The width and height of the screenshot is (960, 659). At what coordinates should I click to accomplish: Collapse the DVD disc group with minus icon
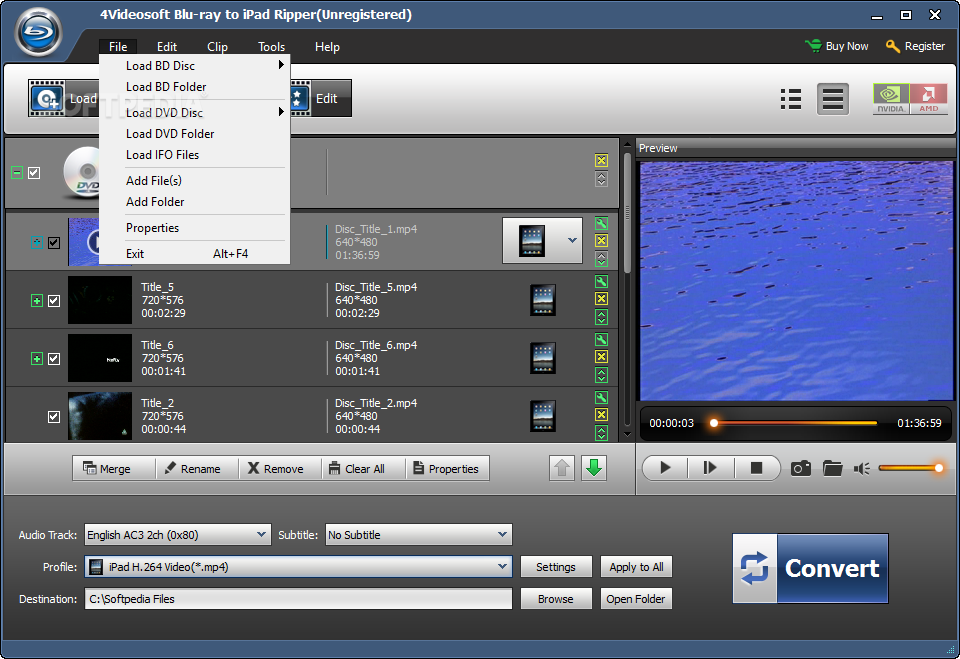pyautogui.click(x=17, y=173)
